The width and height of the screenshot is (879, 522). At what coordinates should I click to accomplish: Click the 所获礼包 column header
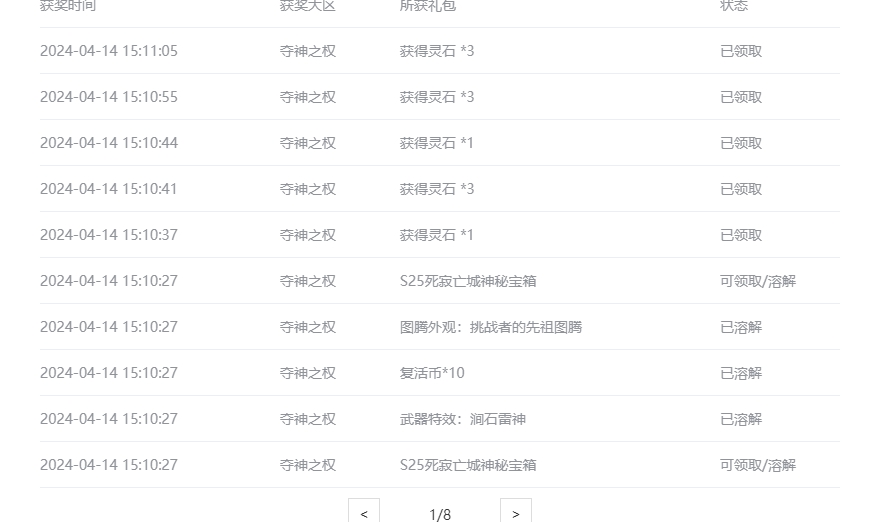pyautogui.click(x=428, y=6)
